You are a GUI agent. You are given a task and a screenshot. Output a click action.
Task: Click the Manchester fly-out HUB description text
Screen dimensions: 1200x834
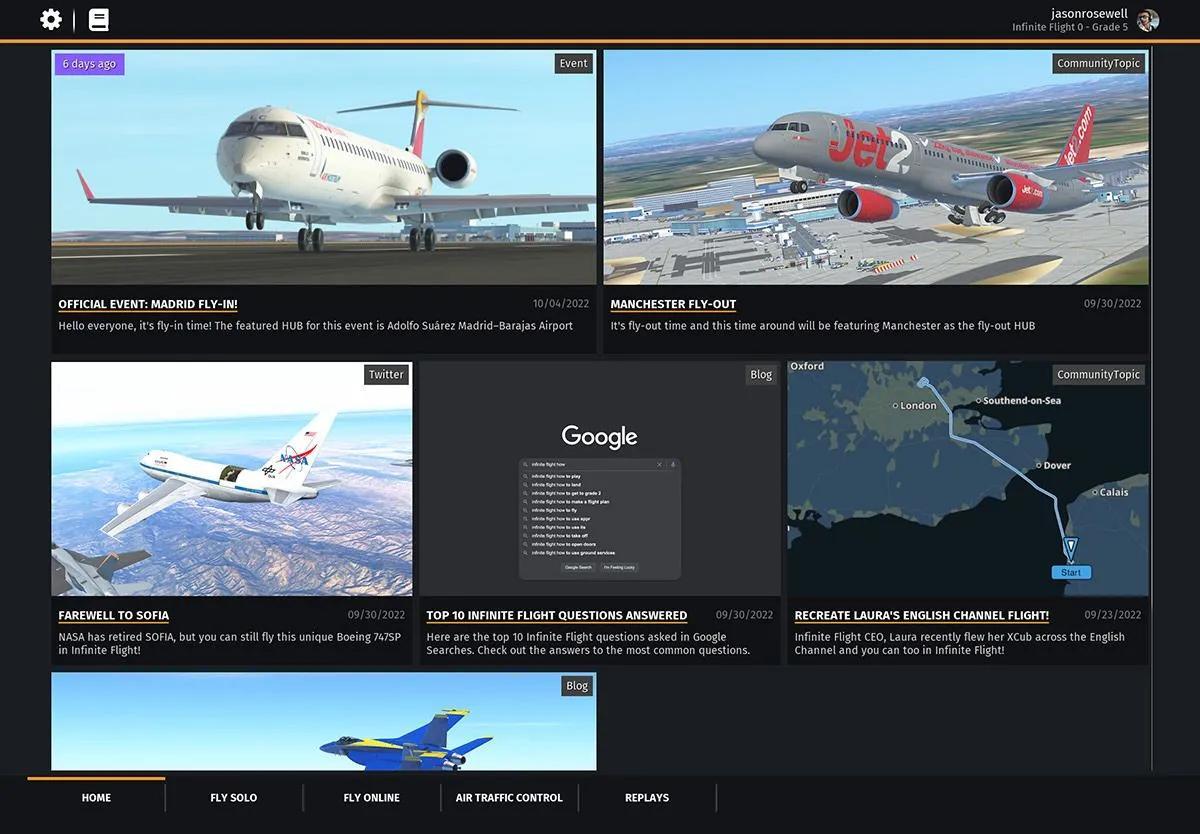click(823, 326)
